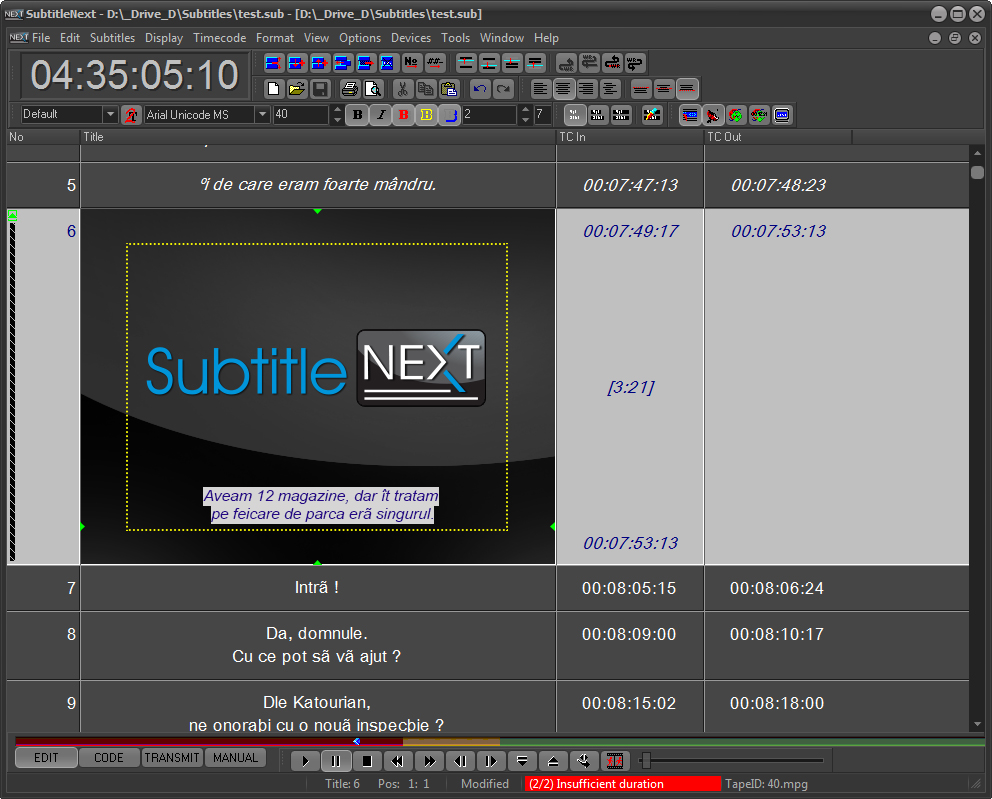
Task: Open a subtitle file with the folder icon
Action: pos(297,89)
